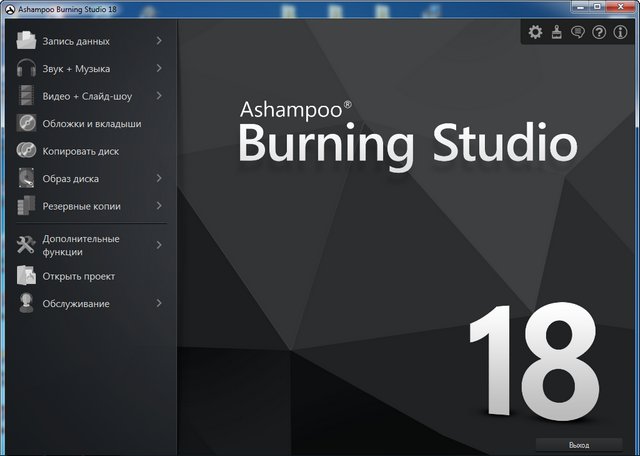Expand the Запись данных submenu arrow

pyautogui.click(x=159, y=41)
